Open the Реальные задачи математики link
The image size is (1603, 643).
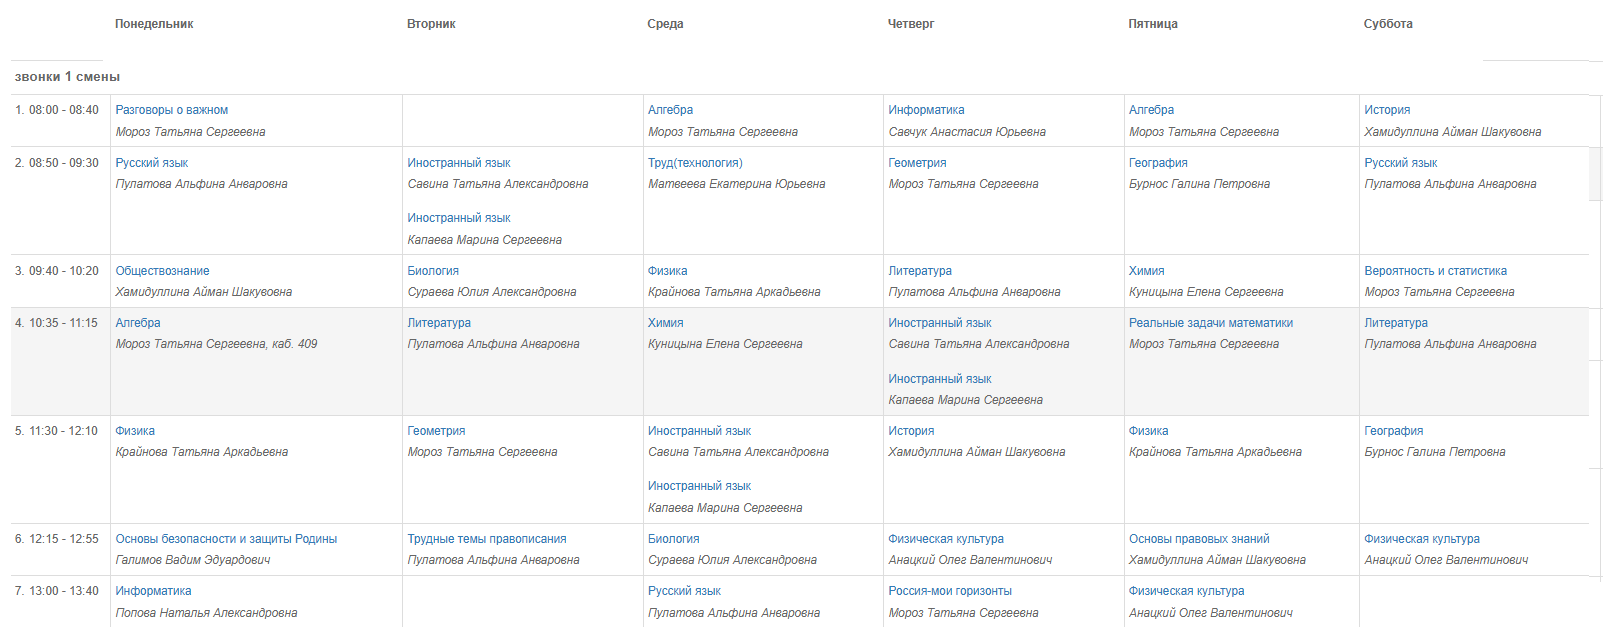[x=1211, y=323]
